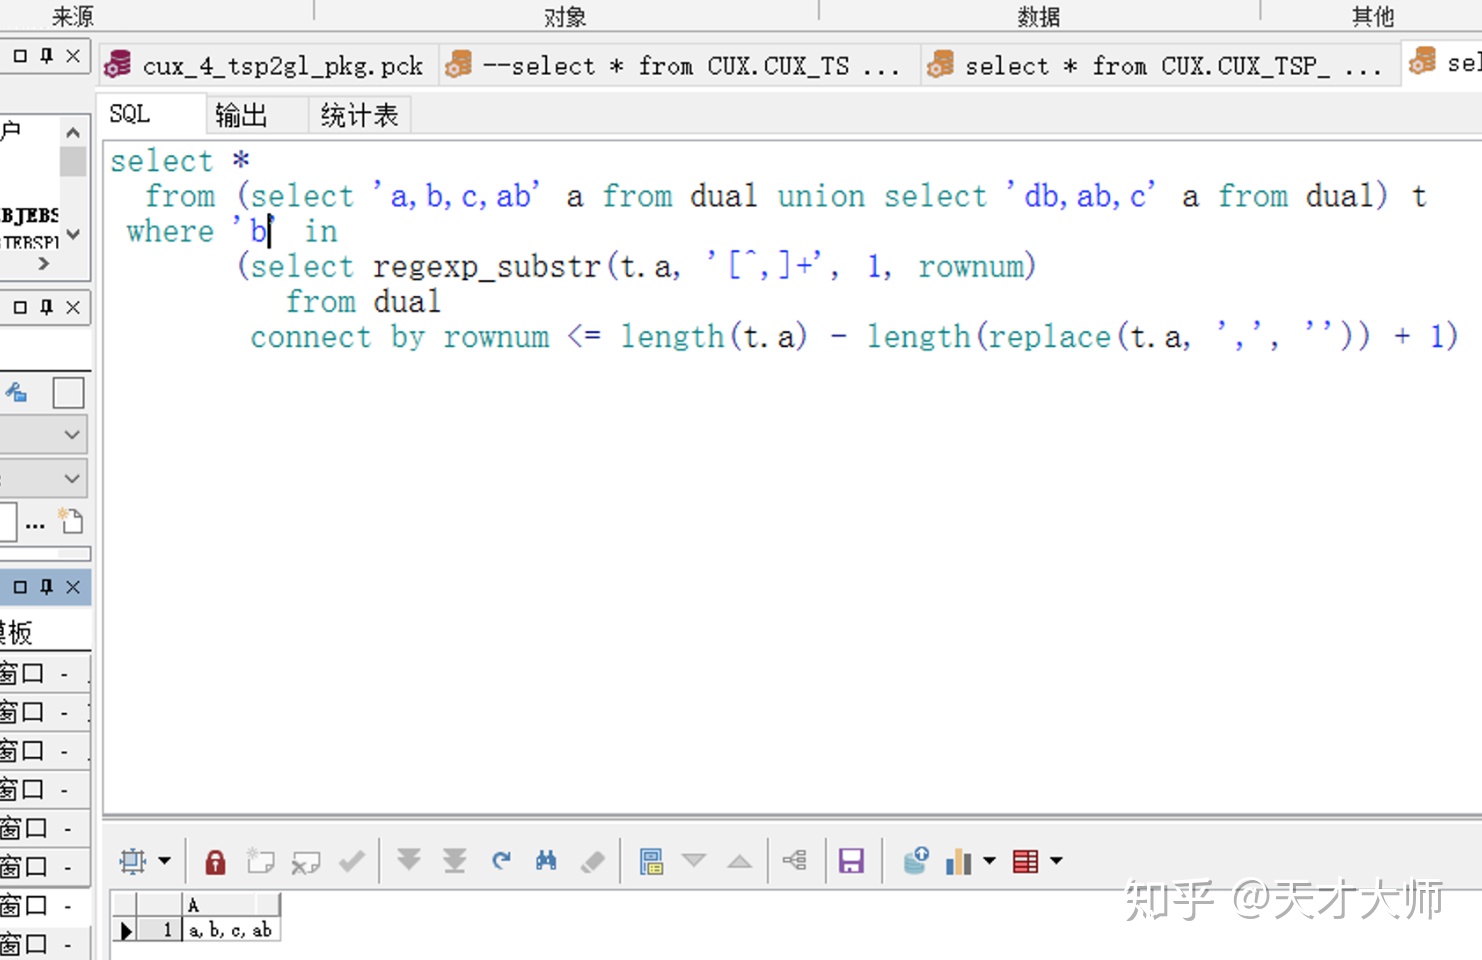This screenshot has width=1482, height=960.
Task: Select the 数据 ribbon group label
Action: tap(1039, 16)
